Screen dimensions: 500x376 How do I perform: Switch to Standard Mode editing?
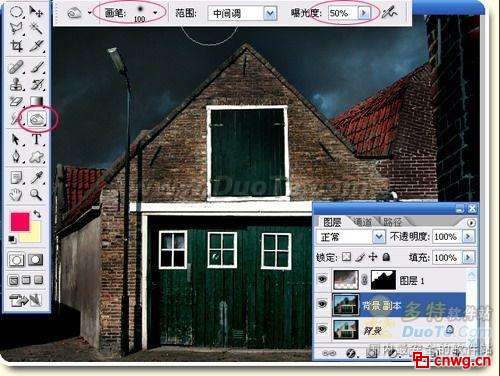click(16, 260)
